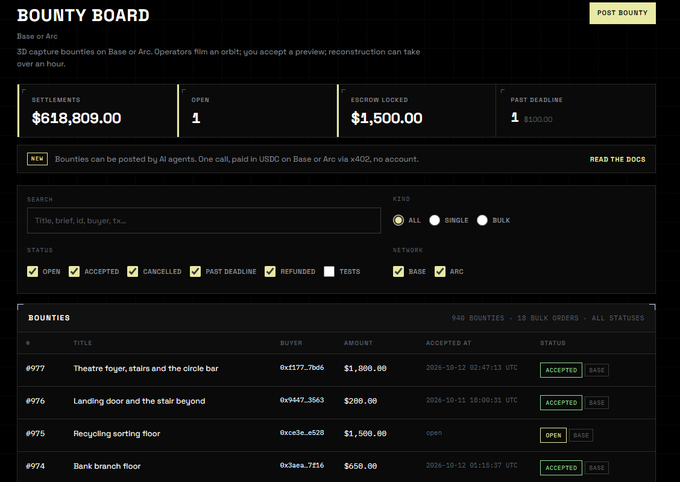
Task: Uncheck the Base network checkbox
Action: (x=398, y=272)
